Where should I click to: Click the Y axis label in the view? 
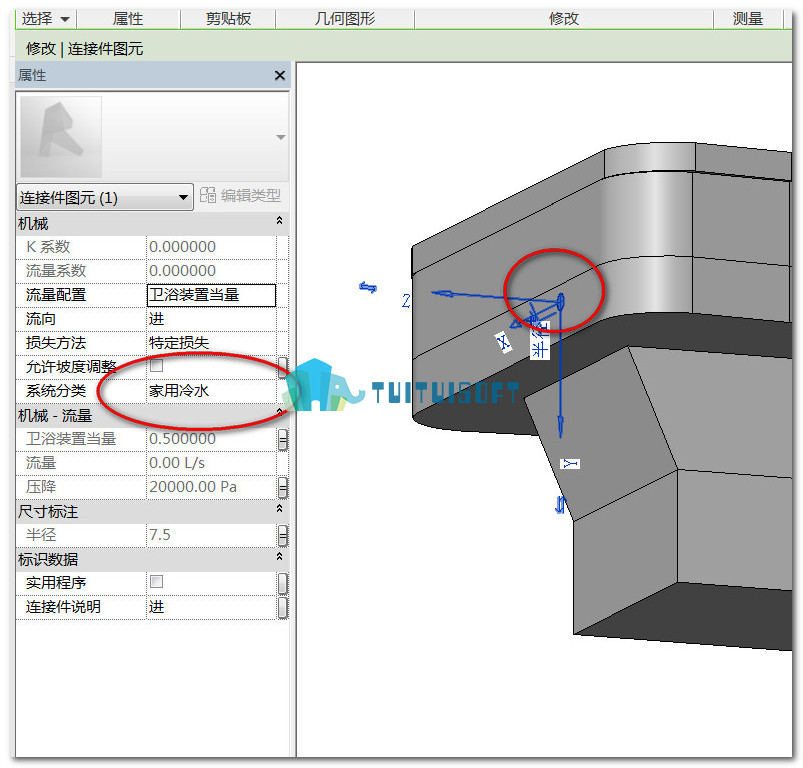point(570,464)
